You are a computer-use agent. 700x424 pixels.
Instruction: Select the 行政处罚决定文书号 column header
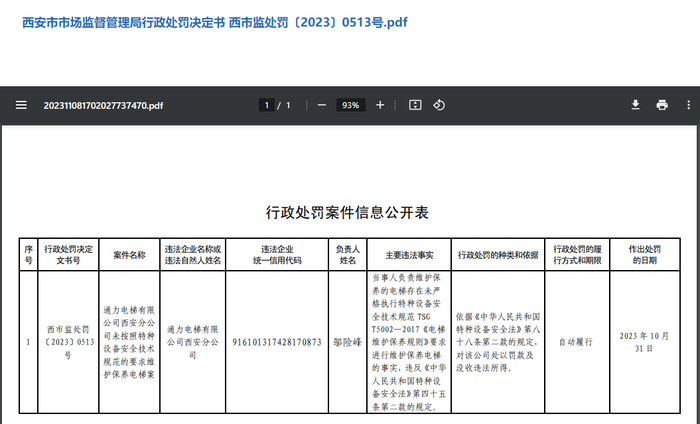68,255
